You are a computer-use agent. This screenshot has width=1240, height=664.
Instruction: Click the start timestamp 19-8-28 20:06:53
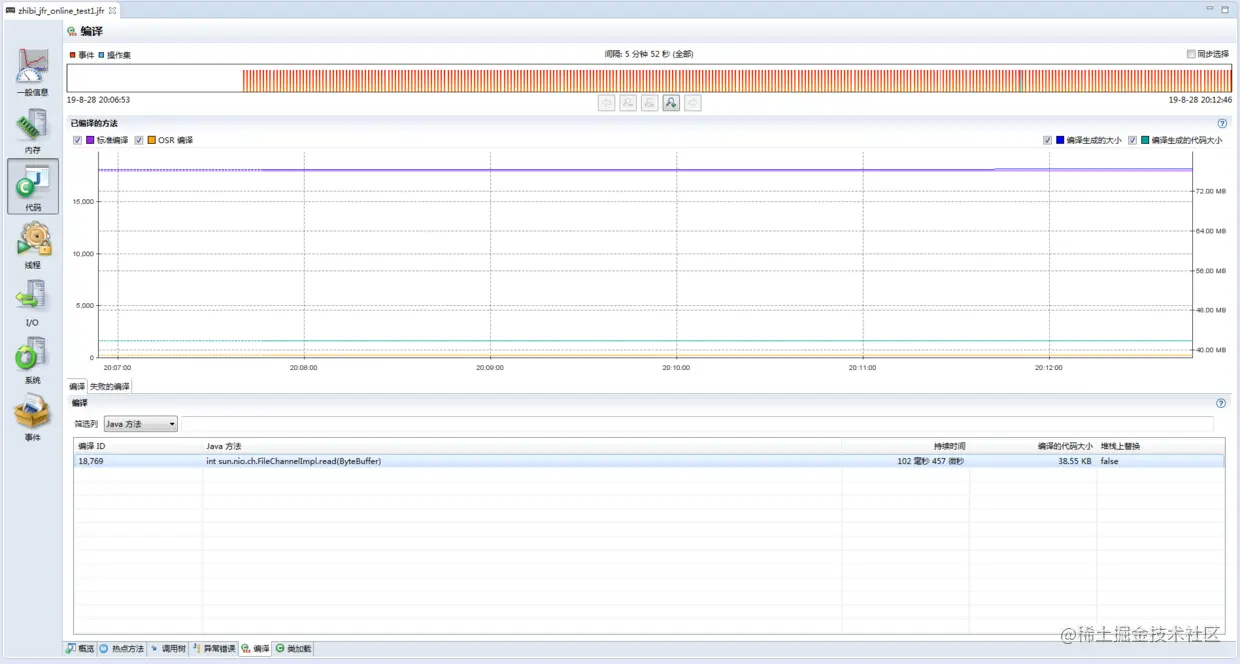[98, 100]
